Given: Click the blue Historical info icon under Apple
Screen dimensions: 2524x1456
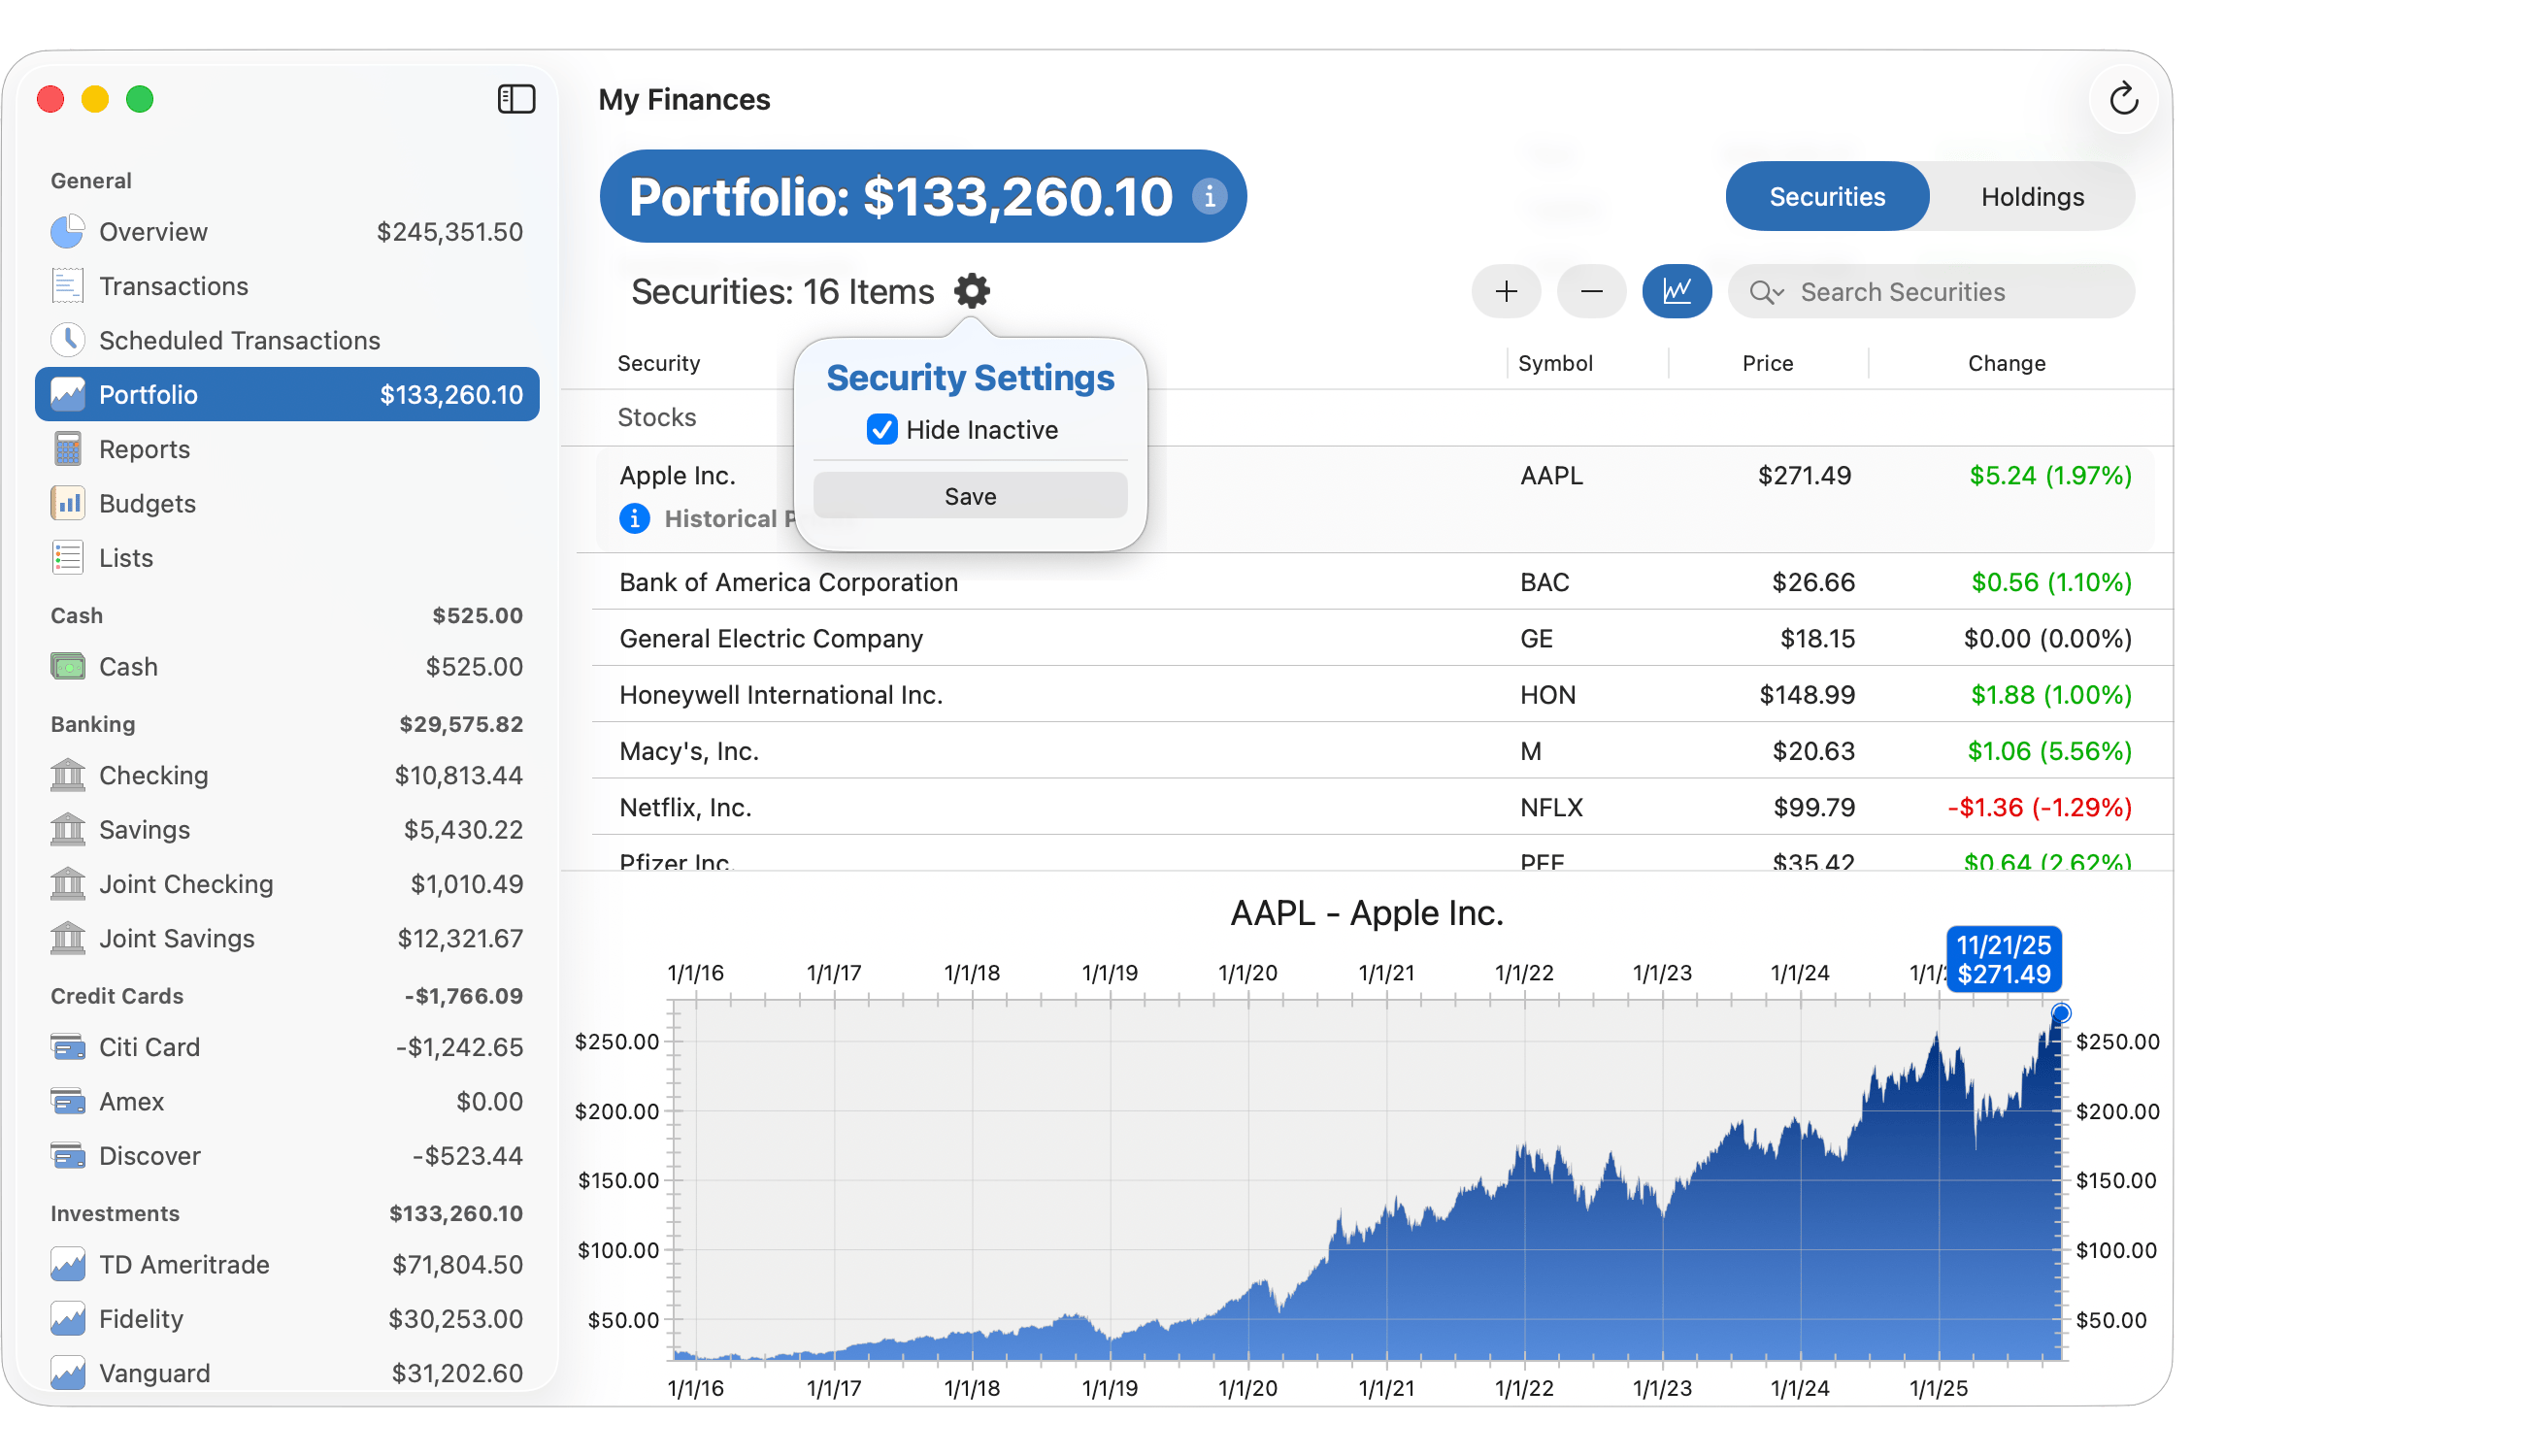Looking at the screenshot, I should (634, 518).
